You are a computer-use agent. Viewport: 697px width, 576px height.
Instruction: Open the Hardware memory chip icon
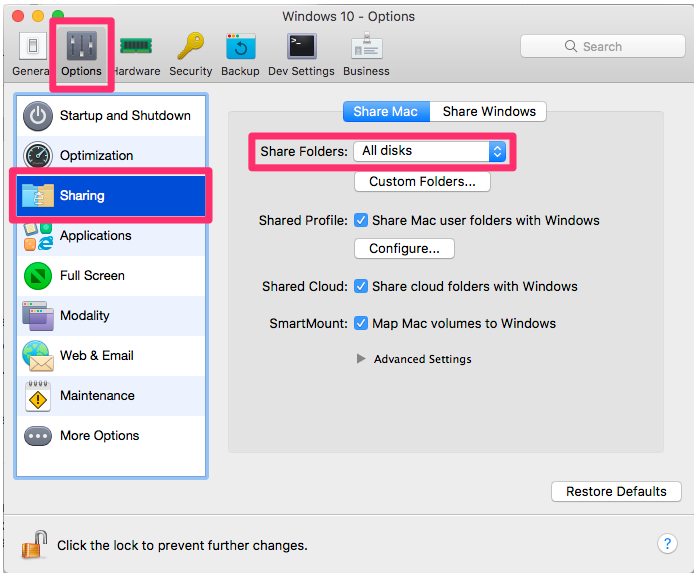click(136, 46)
